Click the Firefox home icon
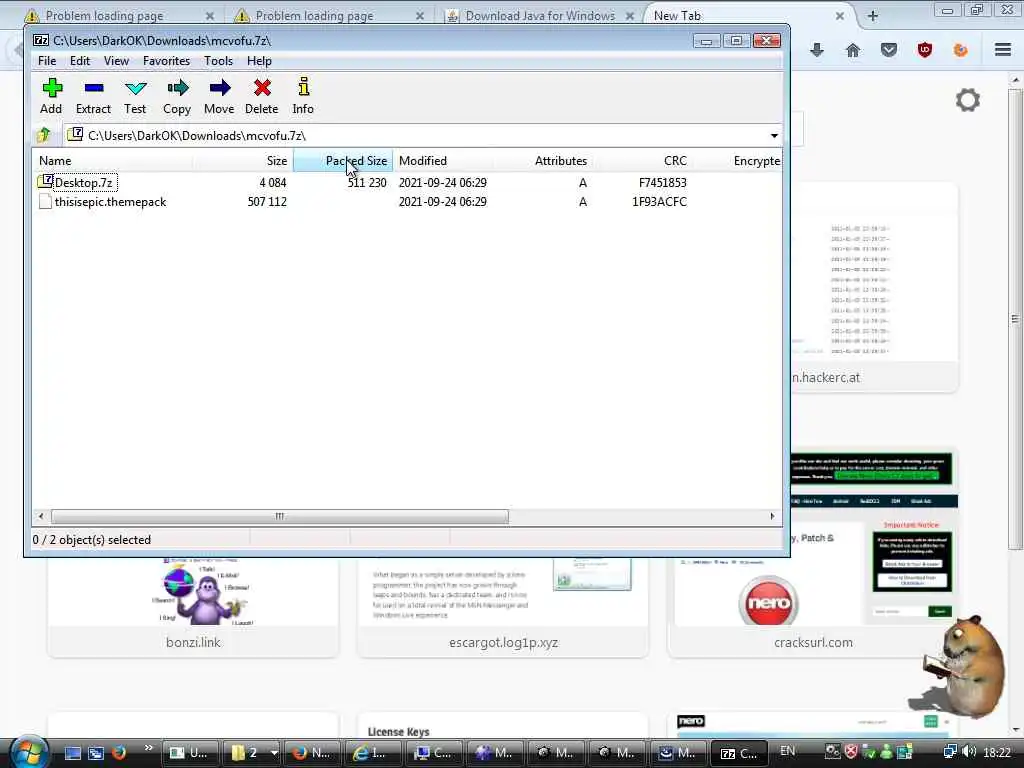Screen dimensions: 1024x768 (x=853, y=50)
